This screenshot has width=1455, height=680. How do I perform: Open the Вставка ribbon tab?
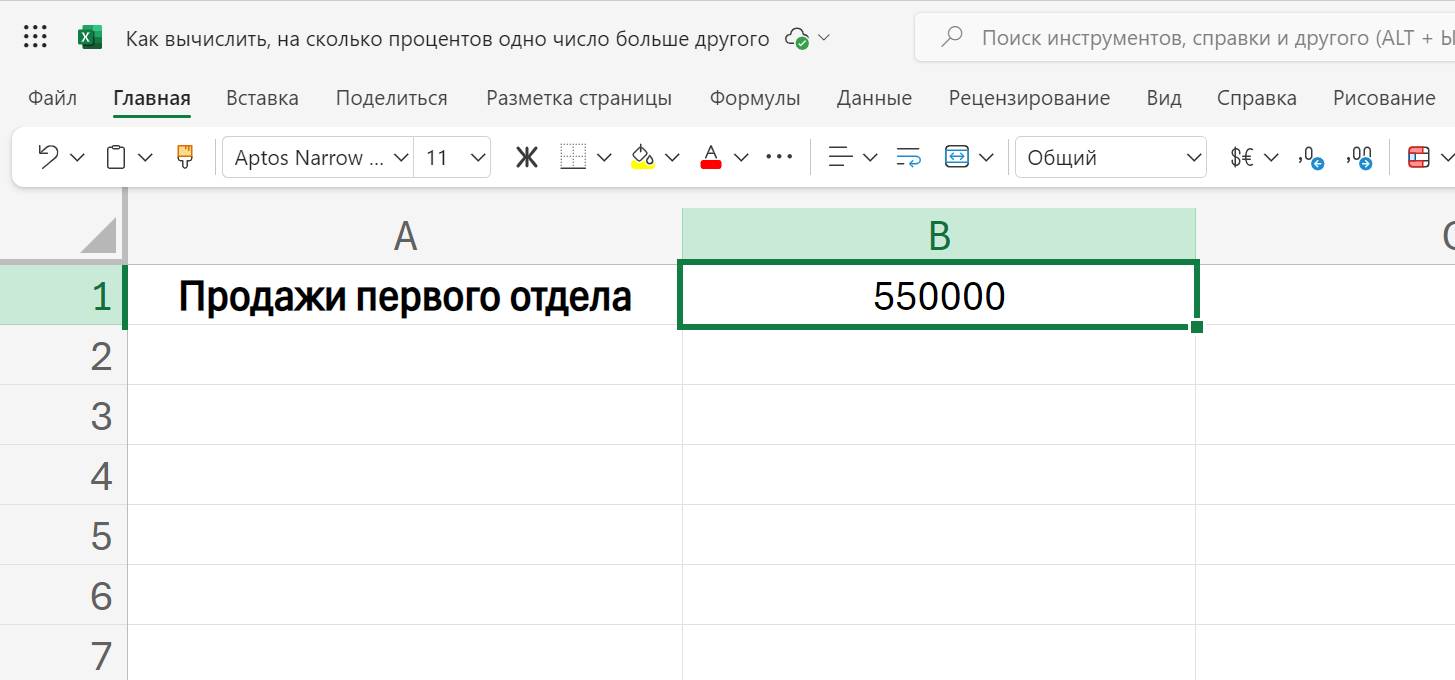click(261, 98)
